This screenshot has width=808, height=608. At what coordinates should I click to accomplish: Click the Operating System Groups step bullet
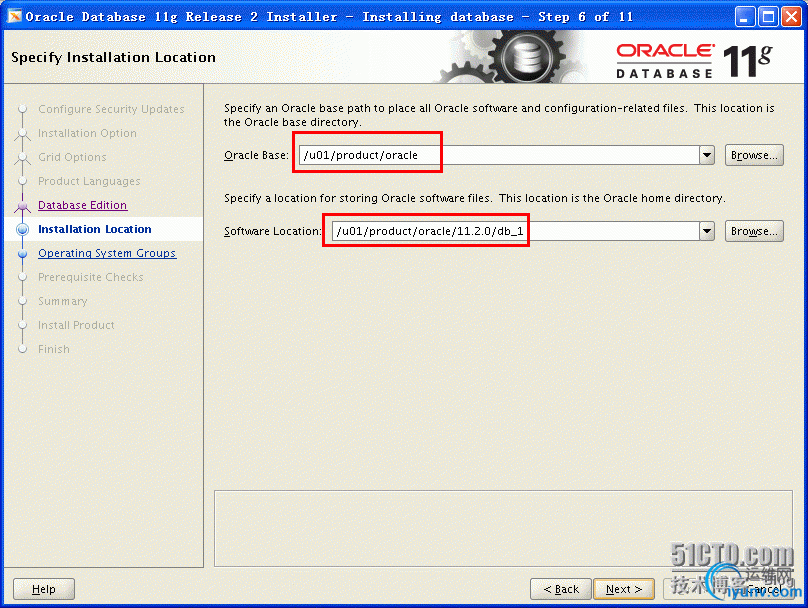click(22, 254)
